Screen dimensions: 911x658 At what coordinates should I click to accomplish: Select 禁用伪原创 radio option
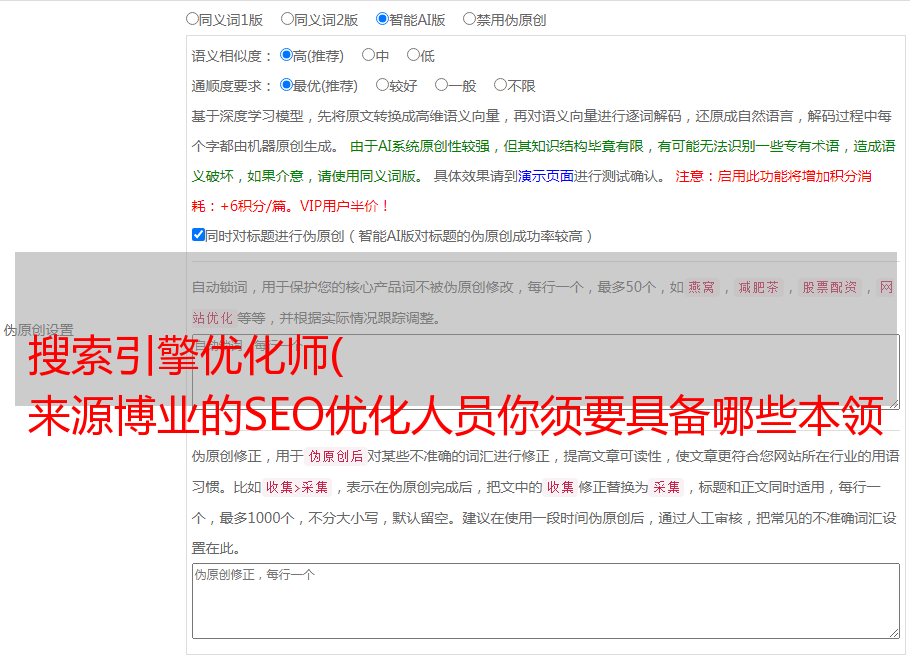pos(469,19)
